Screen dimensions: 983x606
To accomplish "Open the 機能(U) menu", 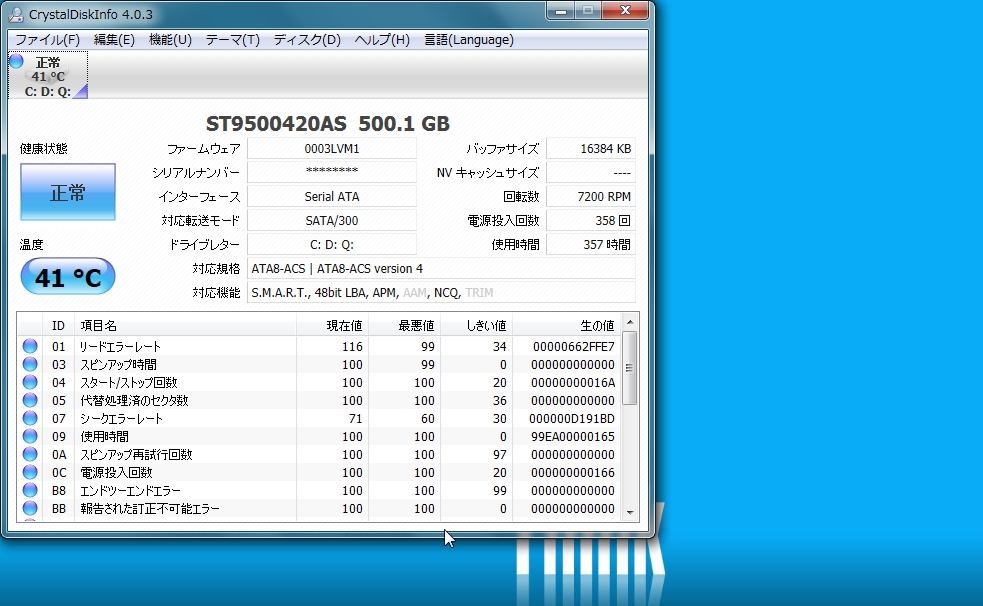I will click(170, 40).
